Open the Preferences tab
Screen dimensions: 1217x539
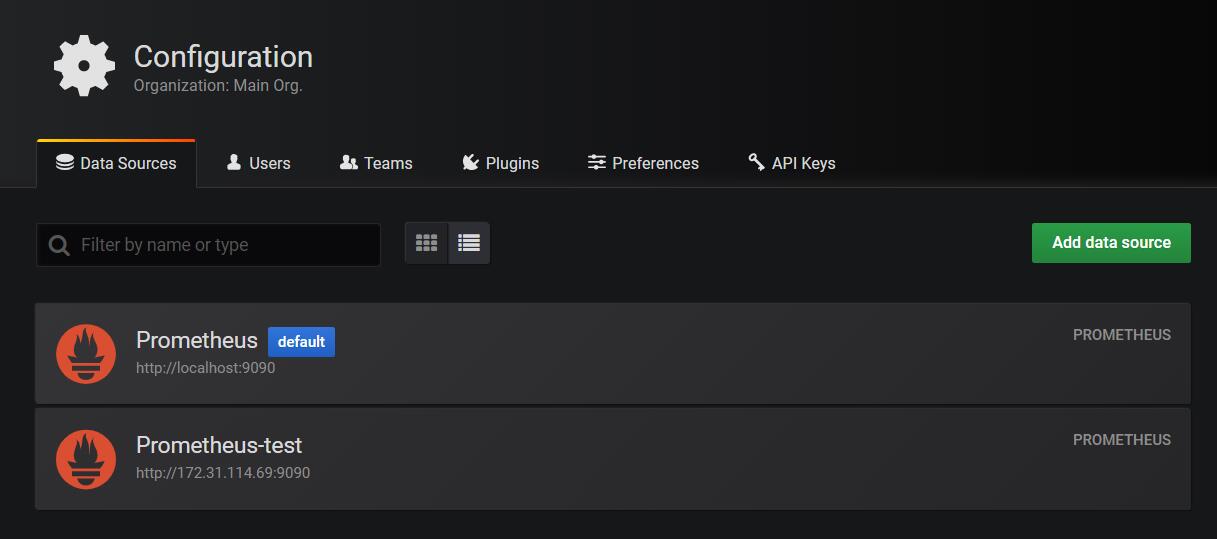(x=643, y=163)
